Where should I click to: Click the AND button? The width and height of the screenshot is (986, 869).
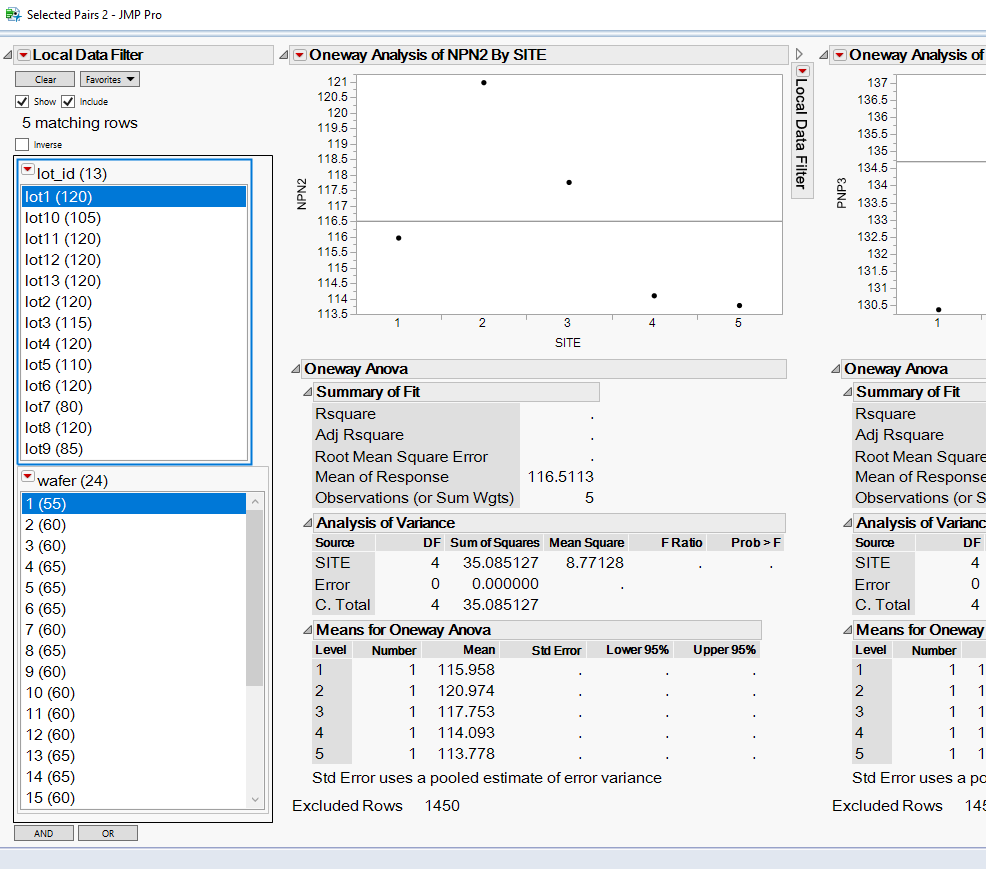point(44,833)
